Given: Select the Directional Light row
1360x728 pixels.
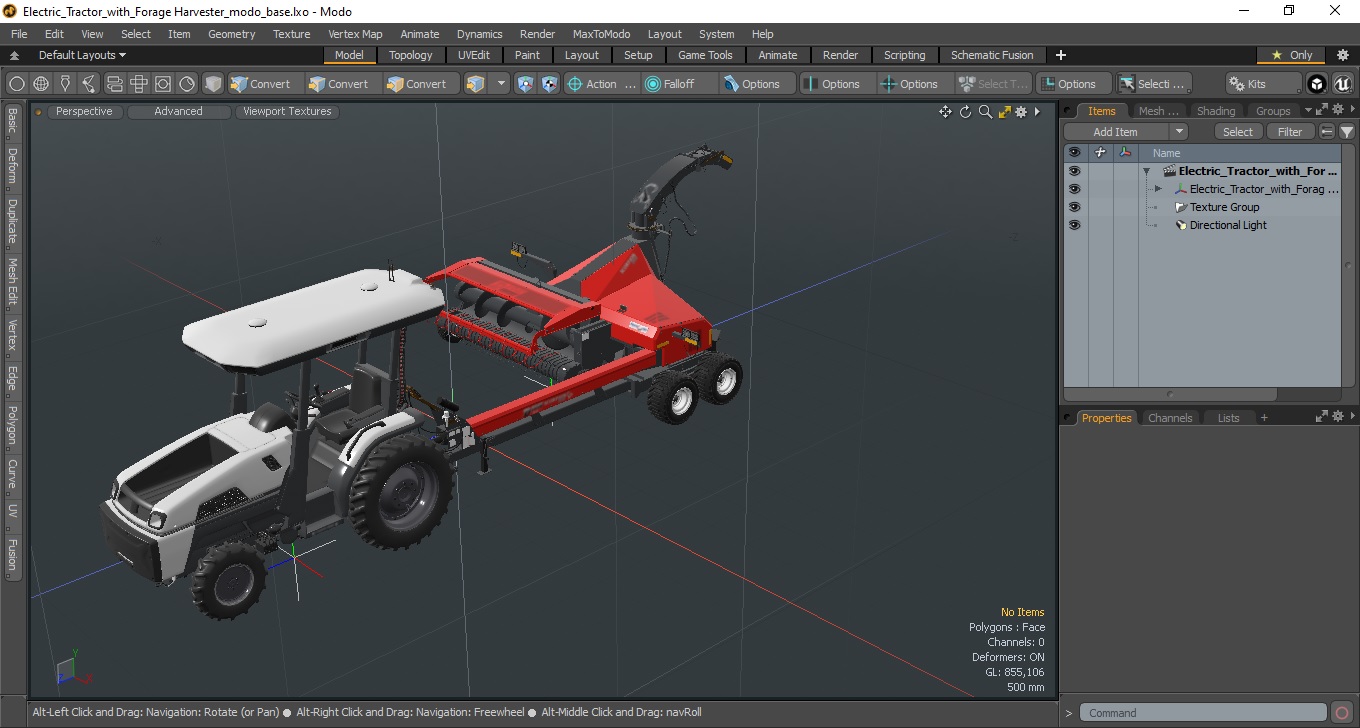Looking at the screenshot, I should [1228, 225].
